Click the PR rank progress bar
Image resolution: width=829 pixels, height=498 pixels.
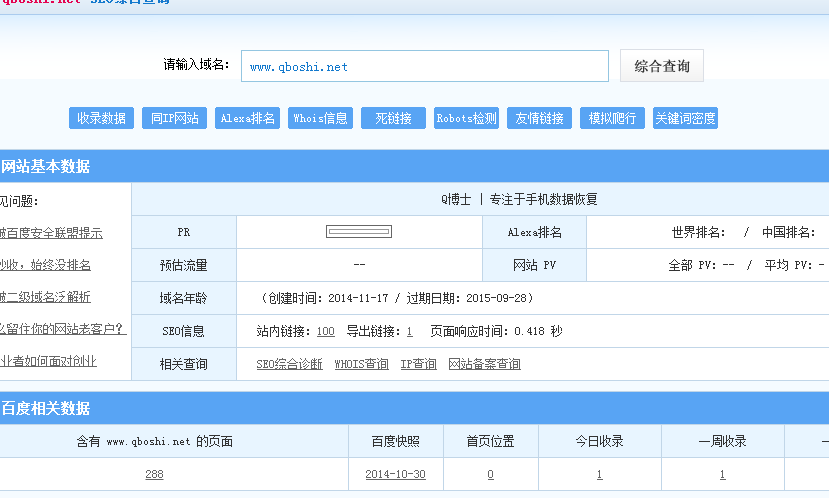coord(358,232)
